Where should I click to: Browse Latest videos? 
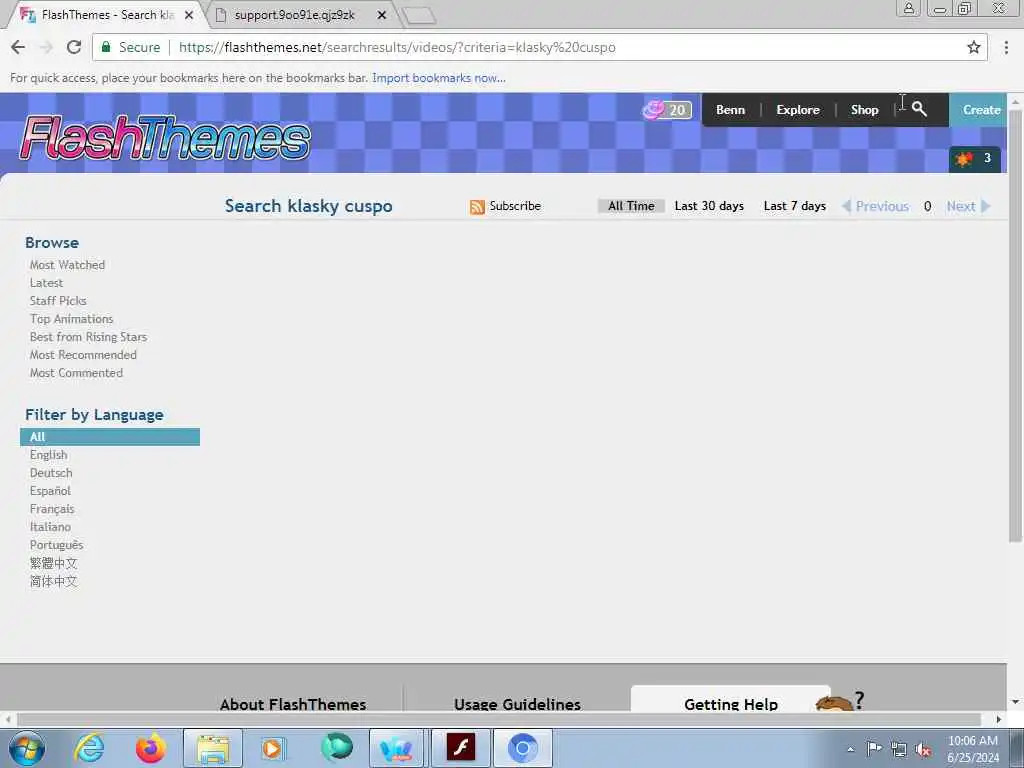46,283
